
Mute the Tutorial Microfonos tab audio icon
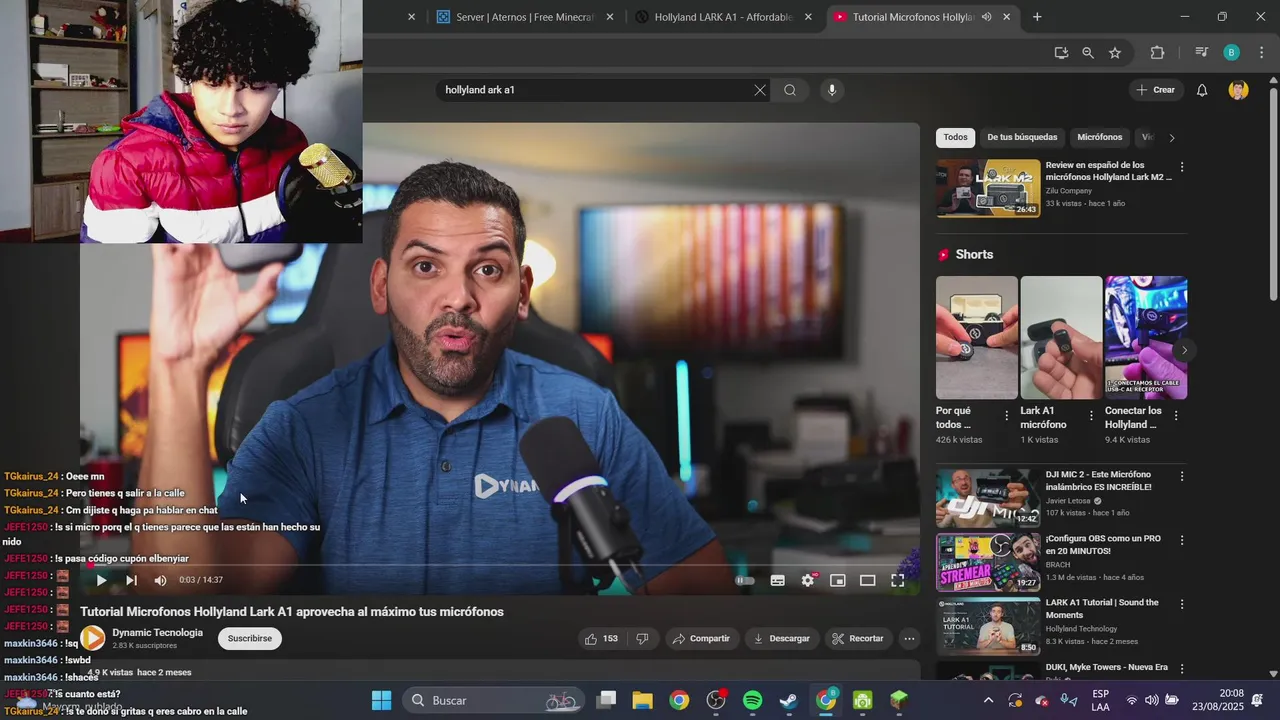coord(987,17)
